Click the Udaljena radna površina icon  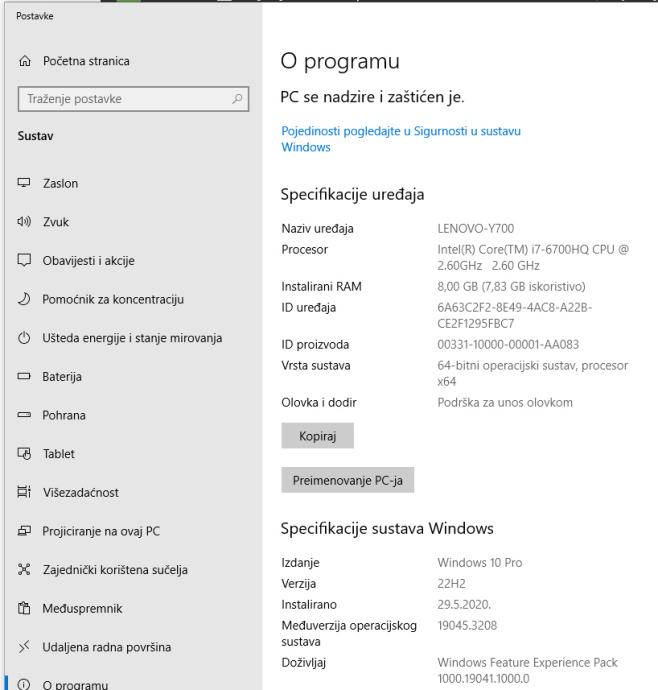click(x=24, y=646)
